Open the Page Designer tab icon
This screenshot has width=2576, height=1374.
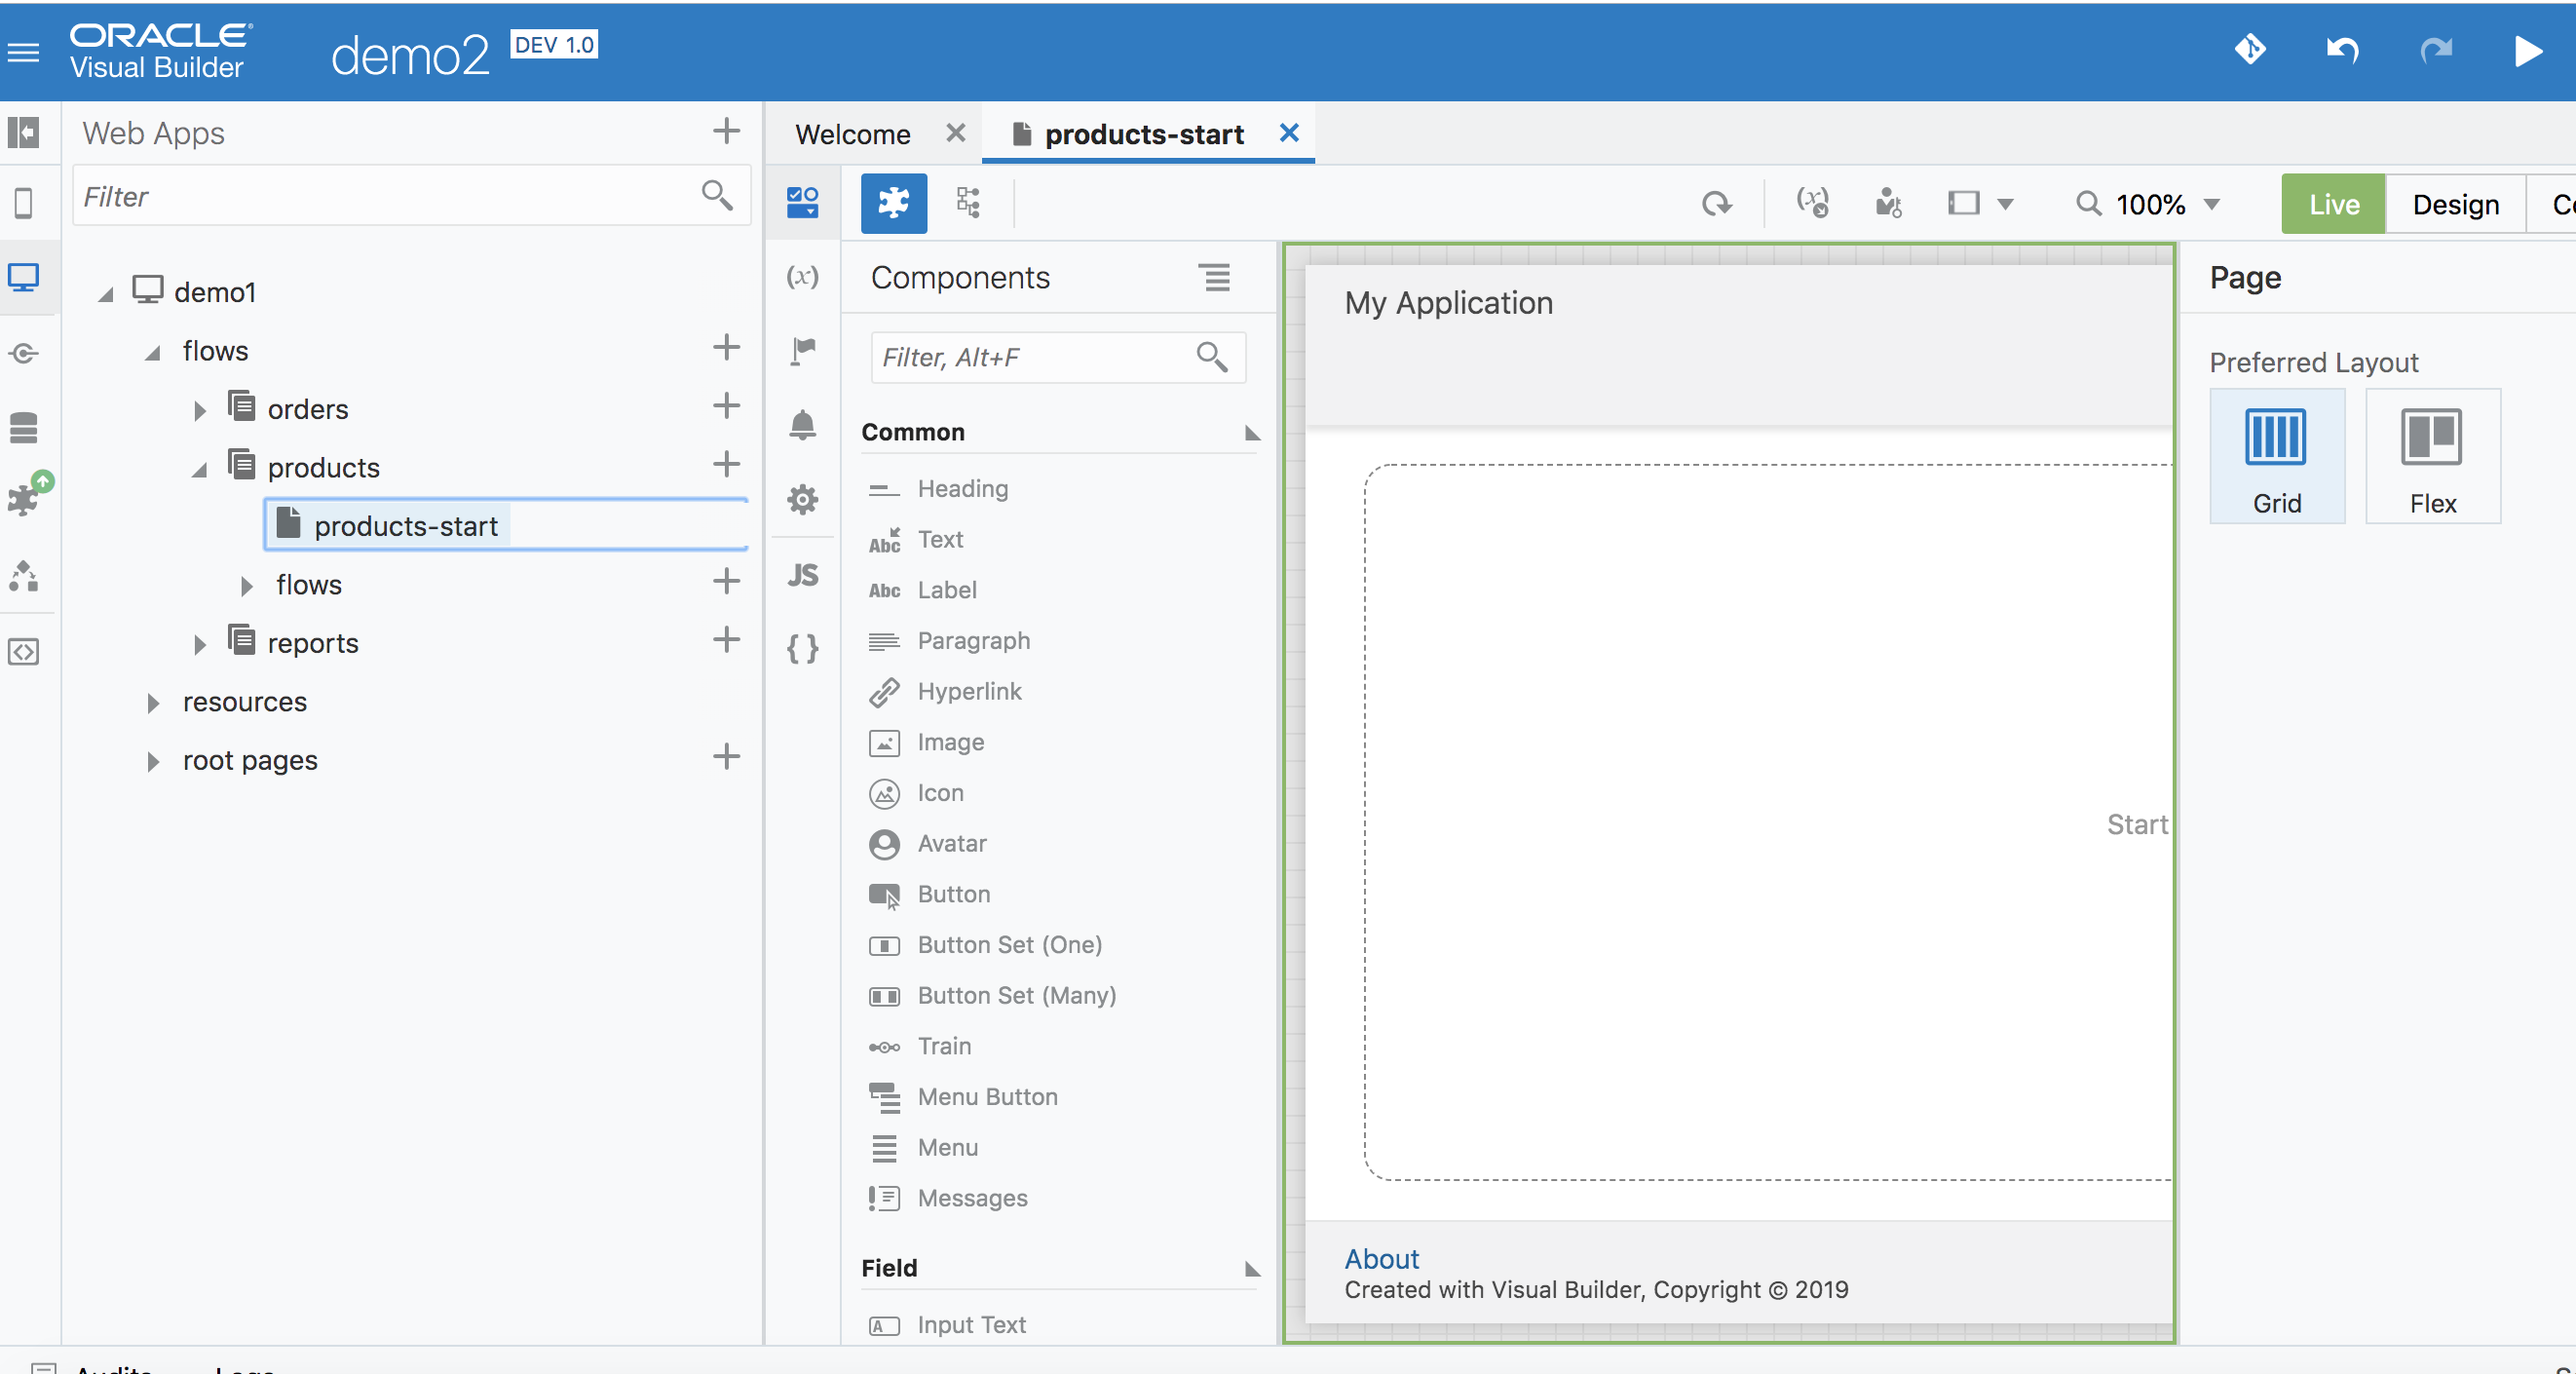pos(802,202)
